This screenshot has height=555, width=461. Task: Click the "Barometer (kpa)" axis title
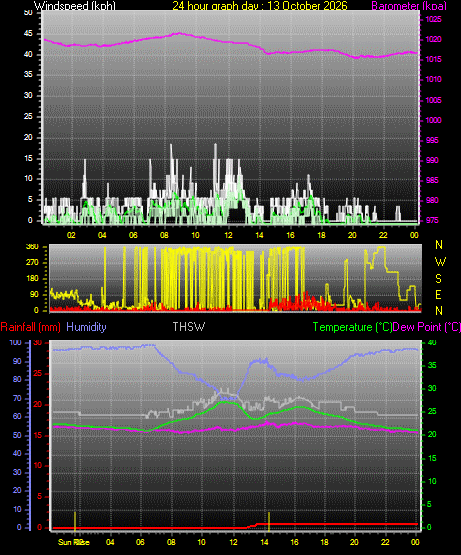tap(409, 6)
